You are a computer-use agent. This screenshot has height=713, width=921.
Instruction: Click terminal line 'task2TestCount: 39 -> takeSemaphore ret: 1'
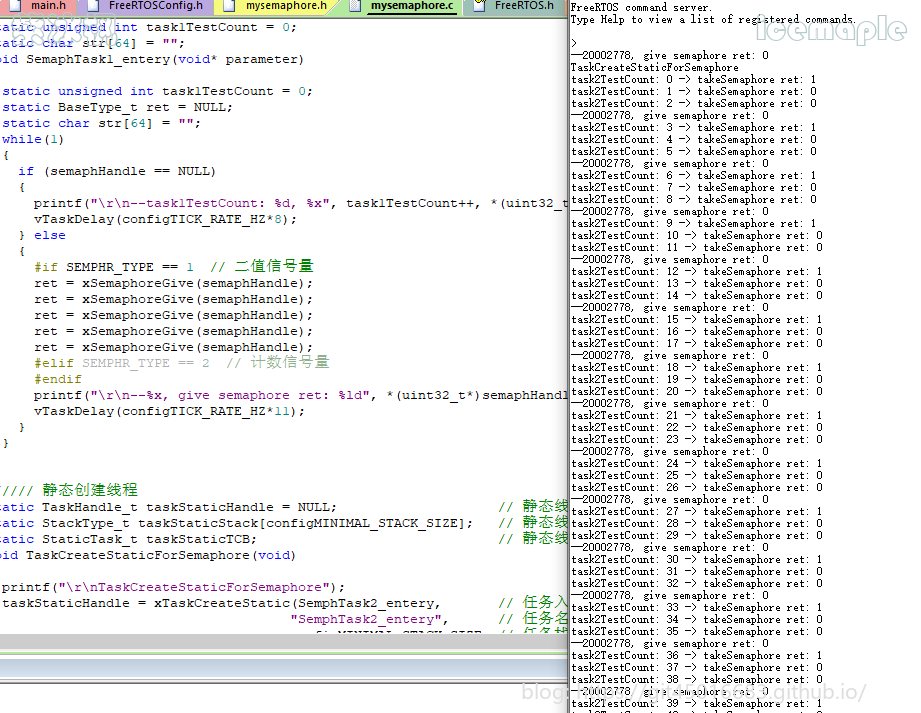[697, 704]
